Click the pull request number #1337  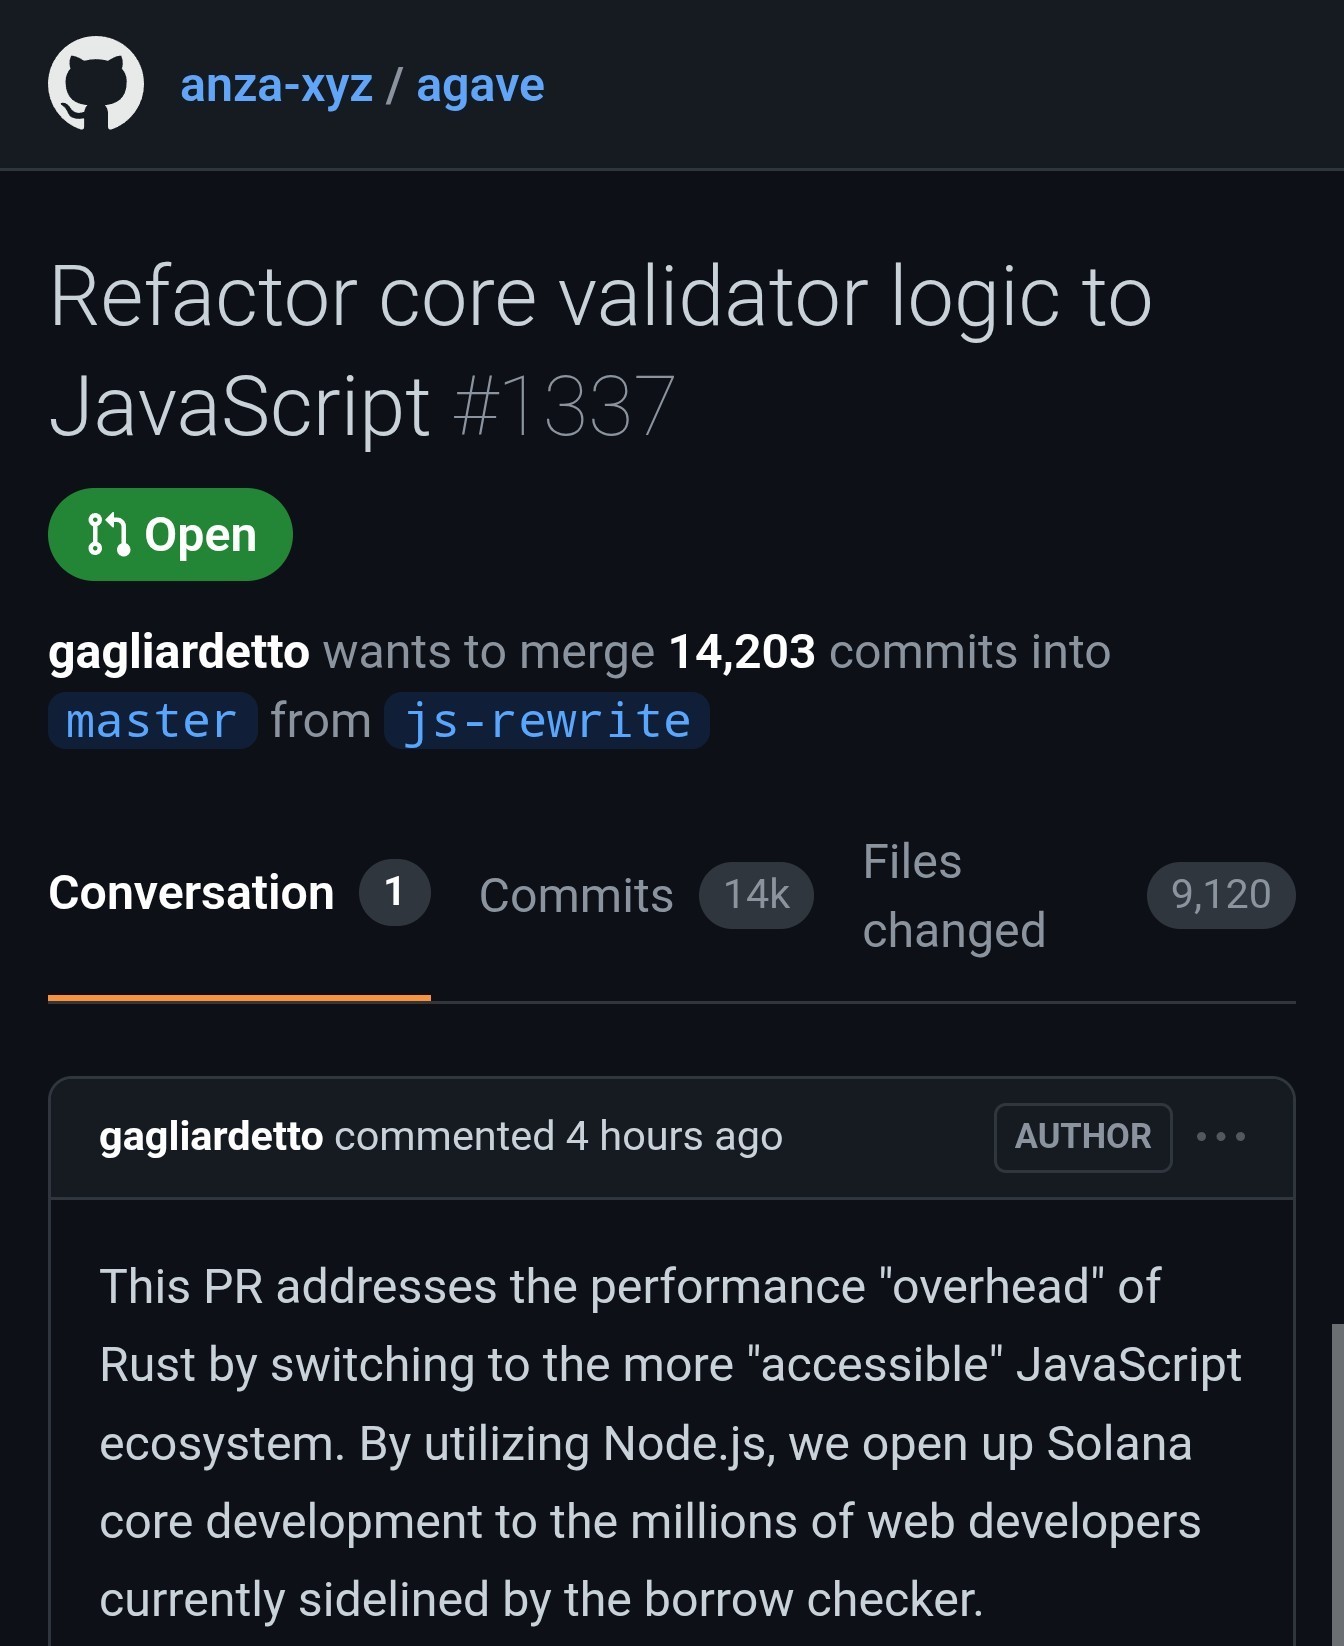pyautogui.click(x=564, y=407)
